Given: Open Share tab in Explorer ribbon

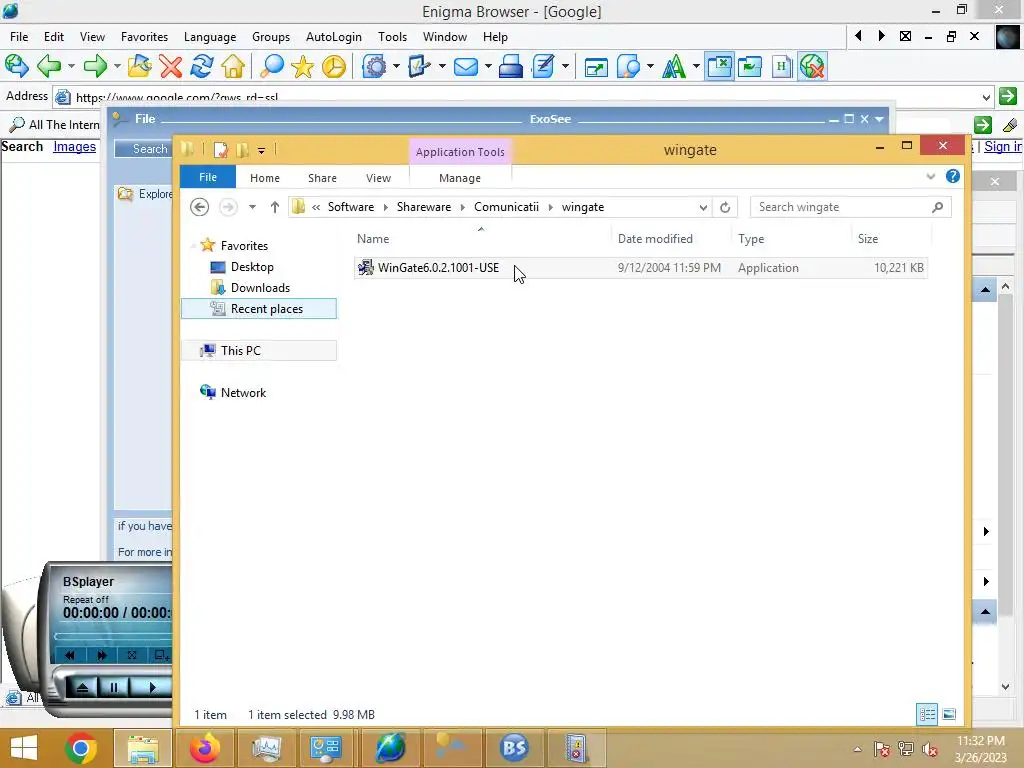Looking at the screenshot, I should 322,178.
